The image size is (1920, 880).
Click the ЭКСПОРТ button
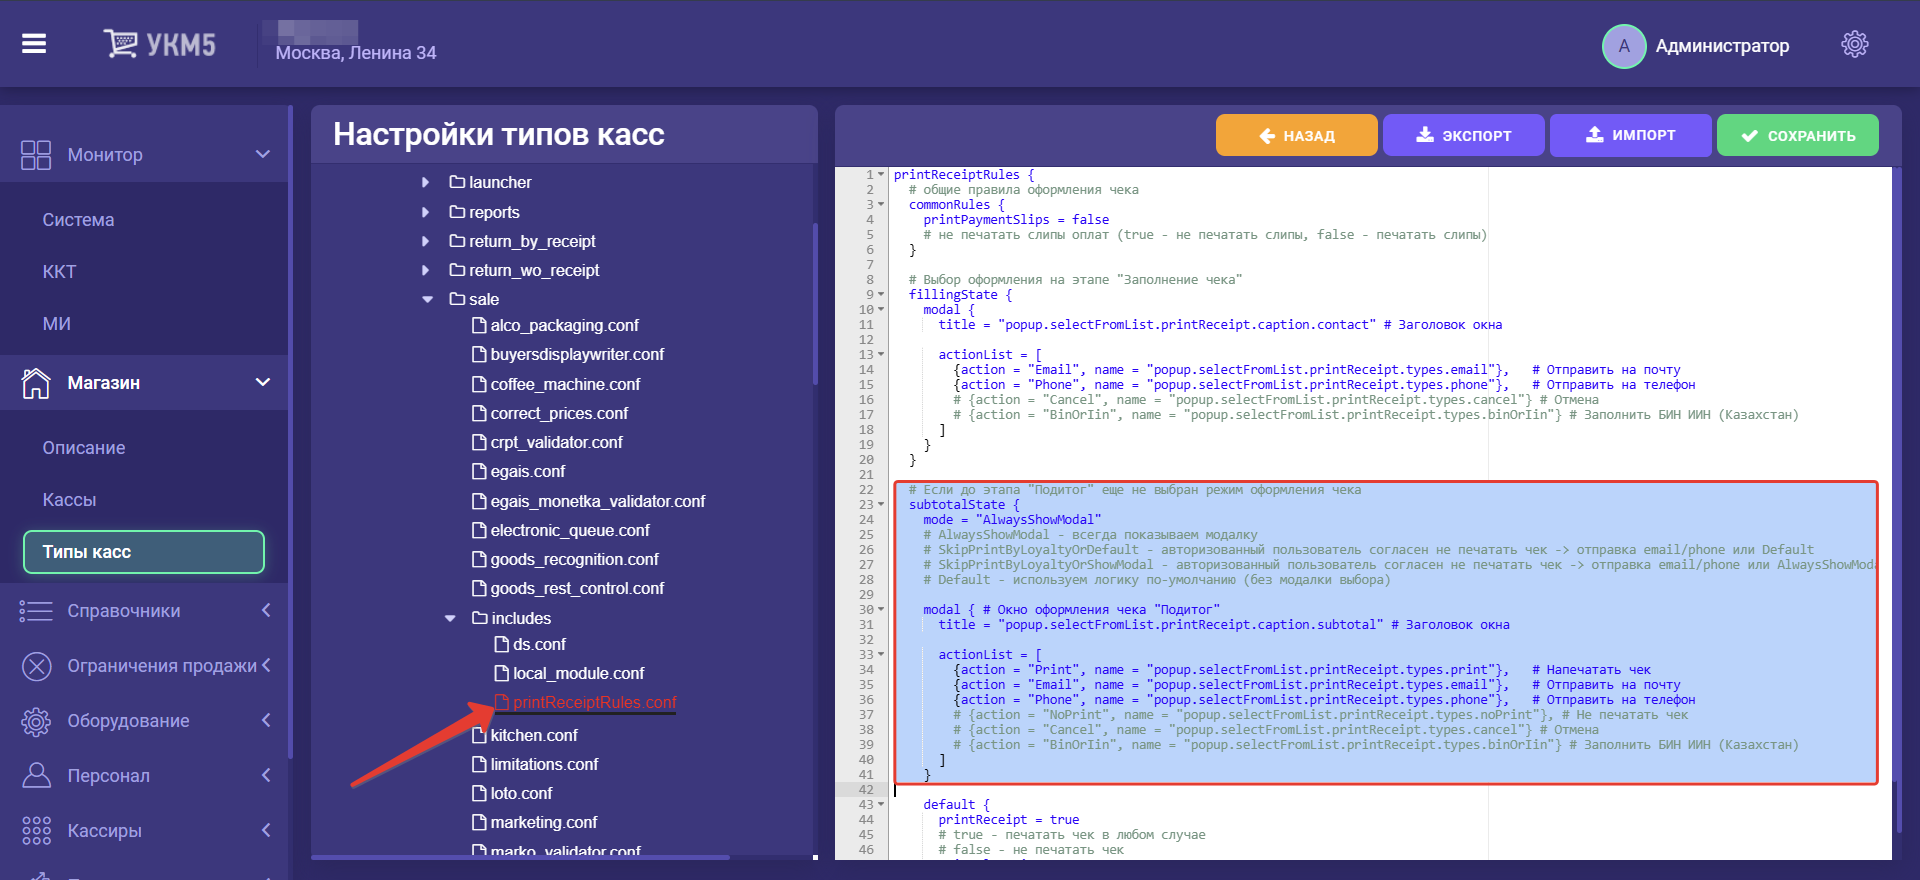click(1463, 135)
